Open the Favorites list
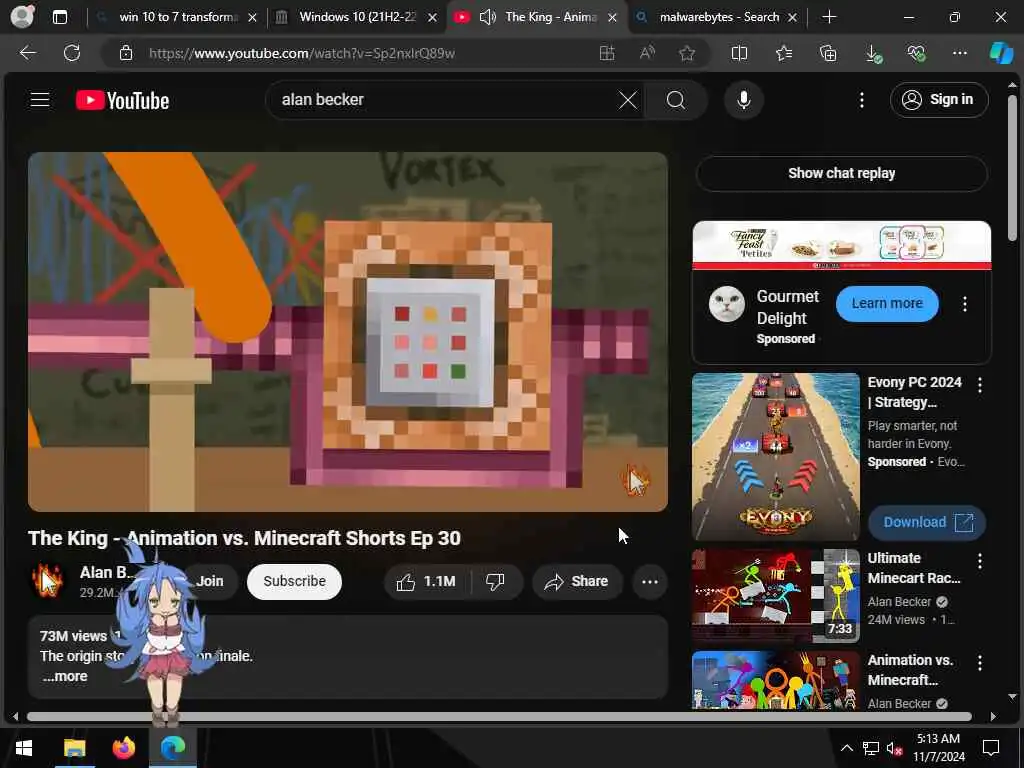1024x768 pixels. pyautogui.click(x=784, y=54)
